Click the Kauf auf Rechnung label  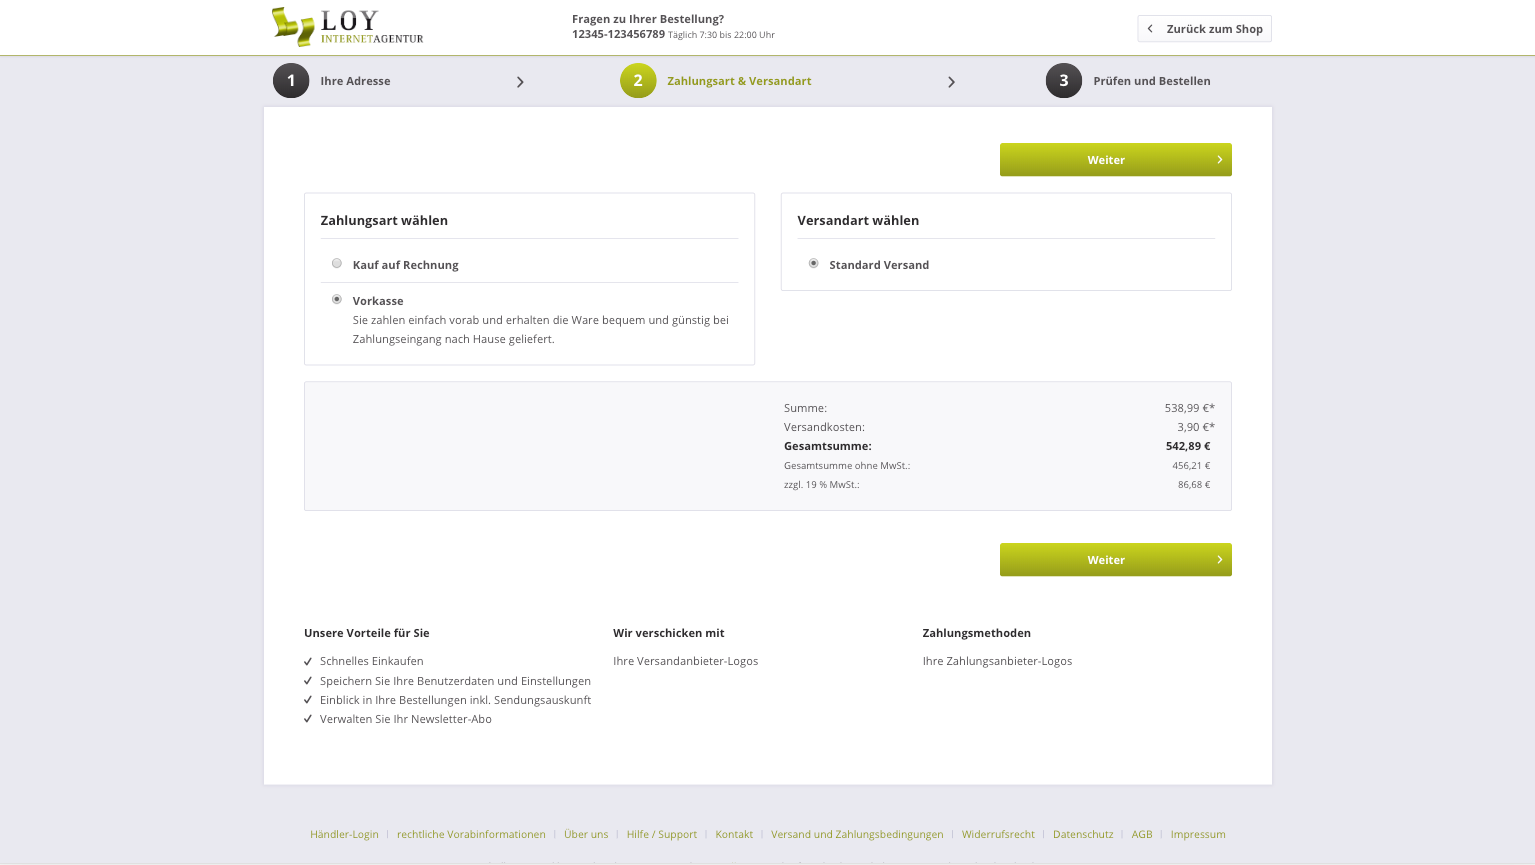[x=405, y=265]
